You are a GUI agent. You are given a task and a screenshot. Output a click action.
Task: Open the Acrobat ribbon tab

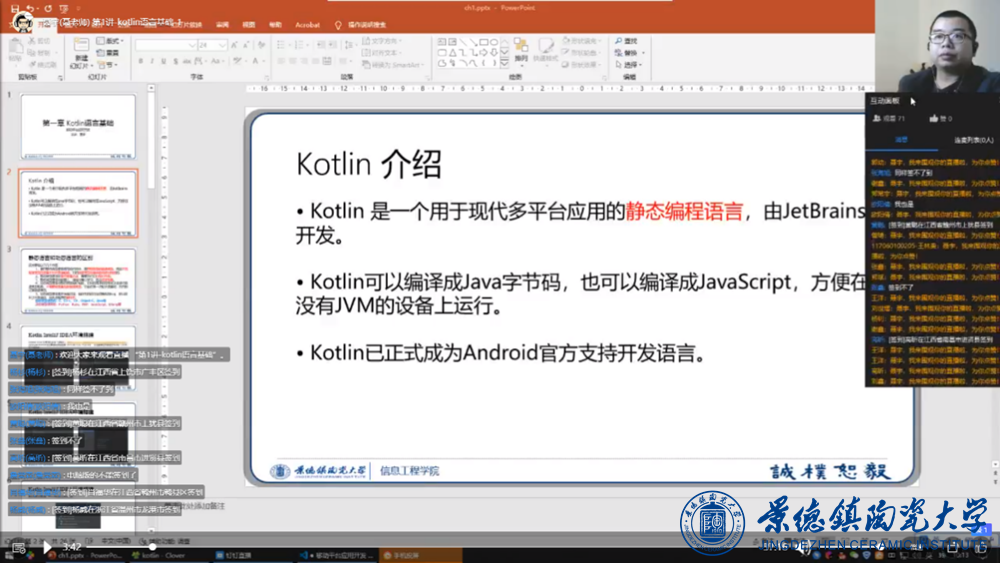tap(307, 25)
